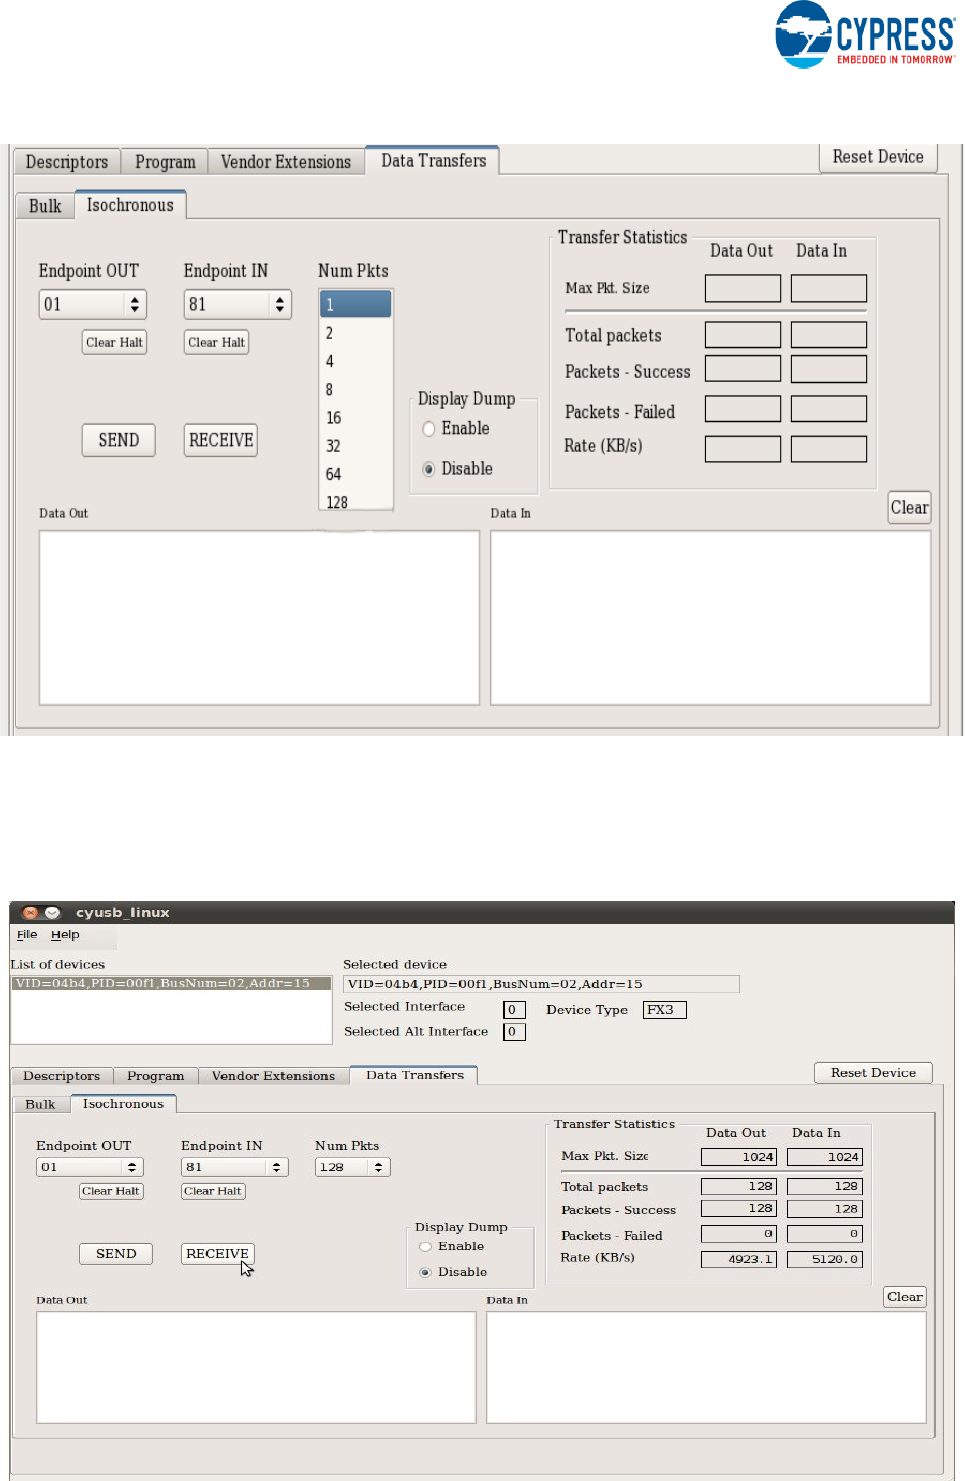Image resolution: width=965 pixels, height=1481 pixels.
Task: Click Data In text area in cyusb_linux
Action: pyautogui.click(x=706, y=1367)
